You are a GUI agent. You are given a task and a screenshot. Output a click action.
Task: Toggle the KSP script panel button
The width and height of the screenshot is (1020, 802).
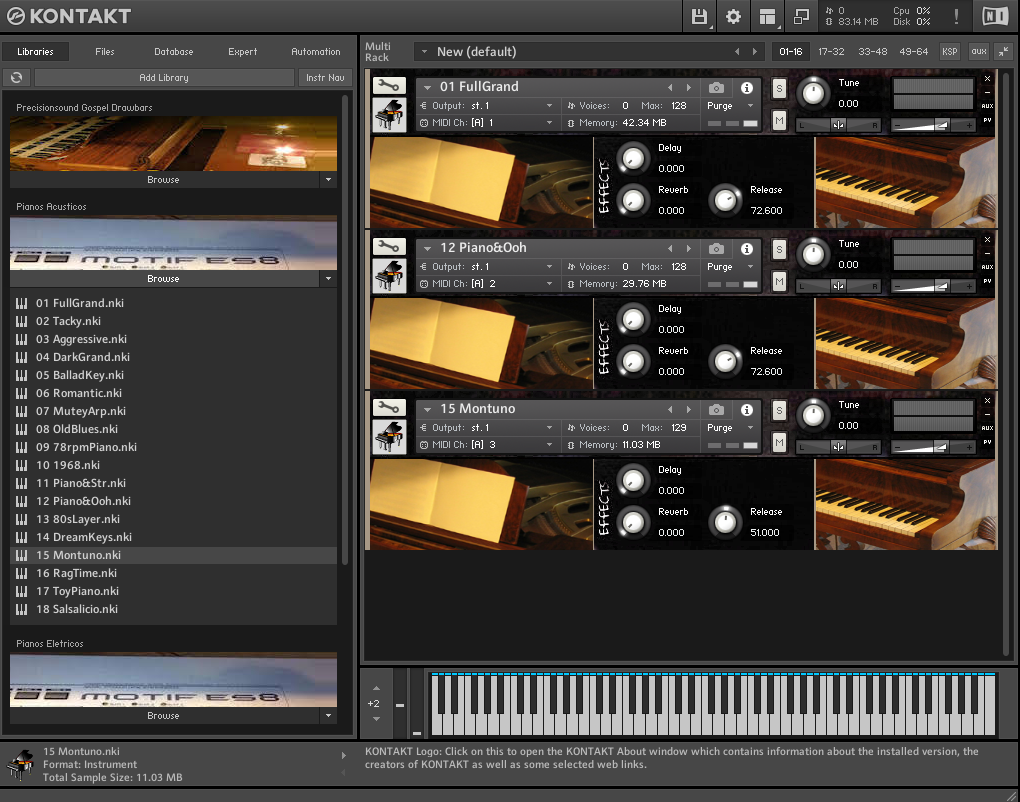coord(950,51)
